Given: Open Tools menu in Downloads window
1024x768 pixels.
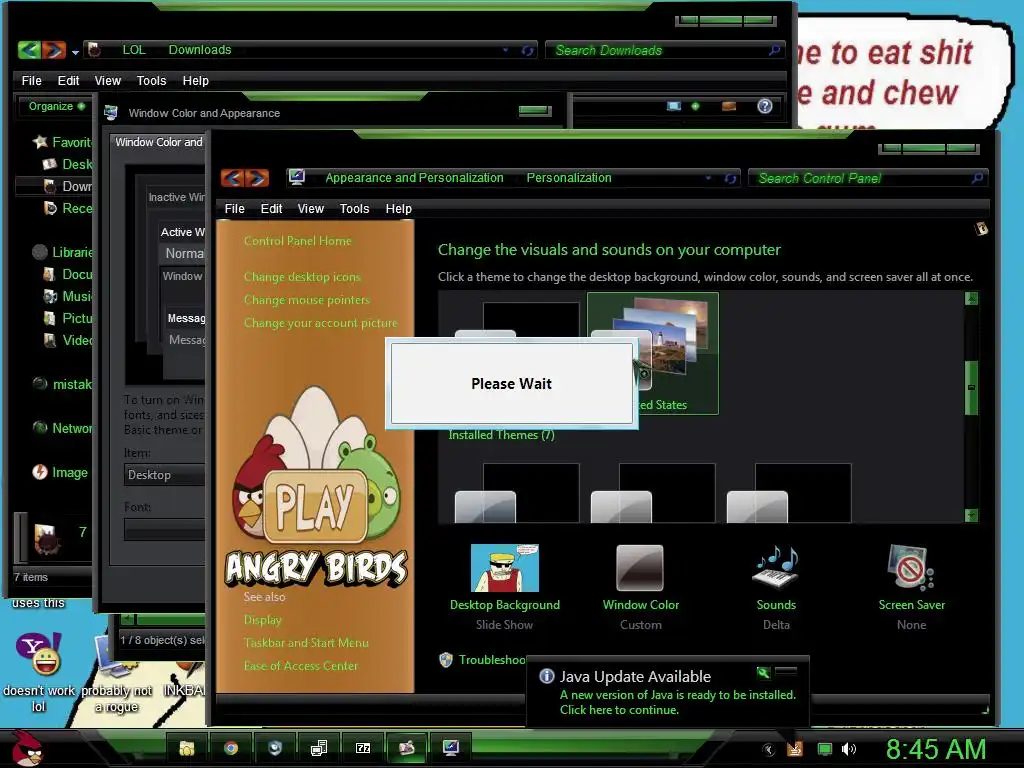Looking at the screenshot, I should tap(152, 80).
